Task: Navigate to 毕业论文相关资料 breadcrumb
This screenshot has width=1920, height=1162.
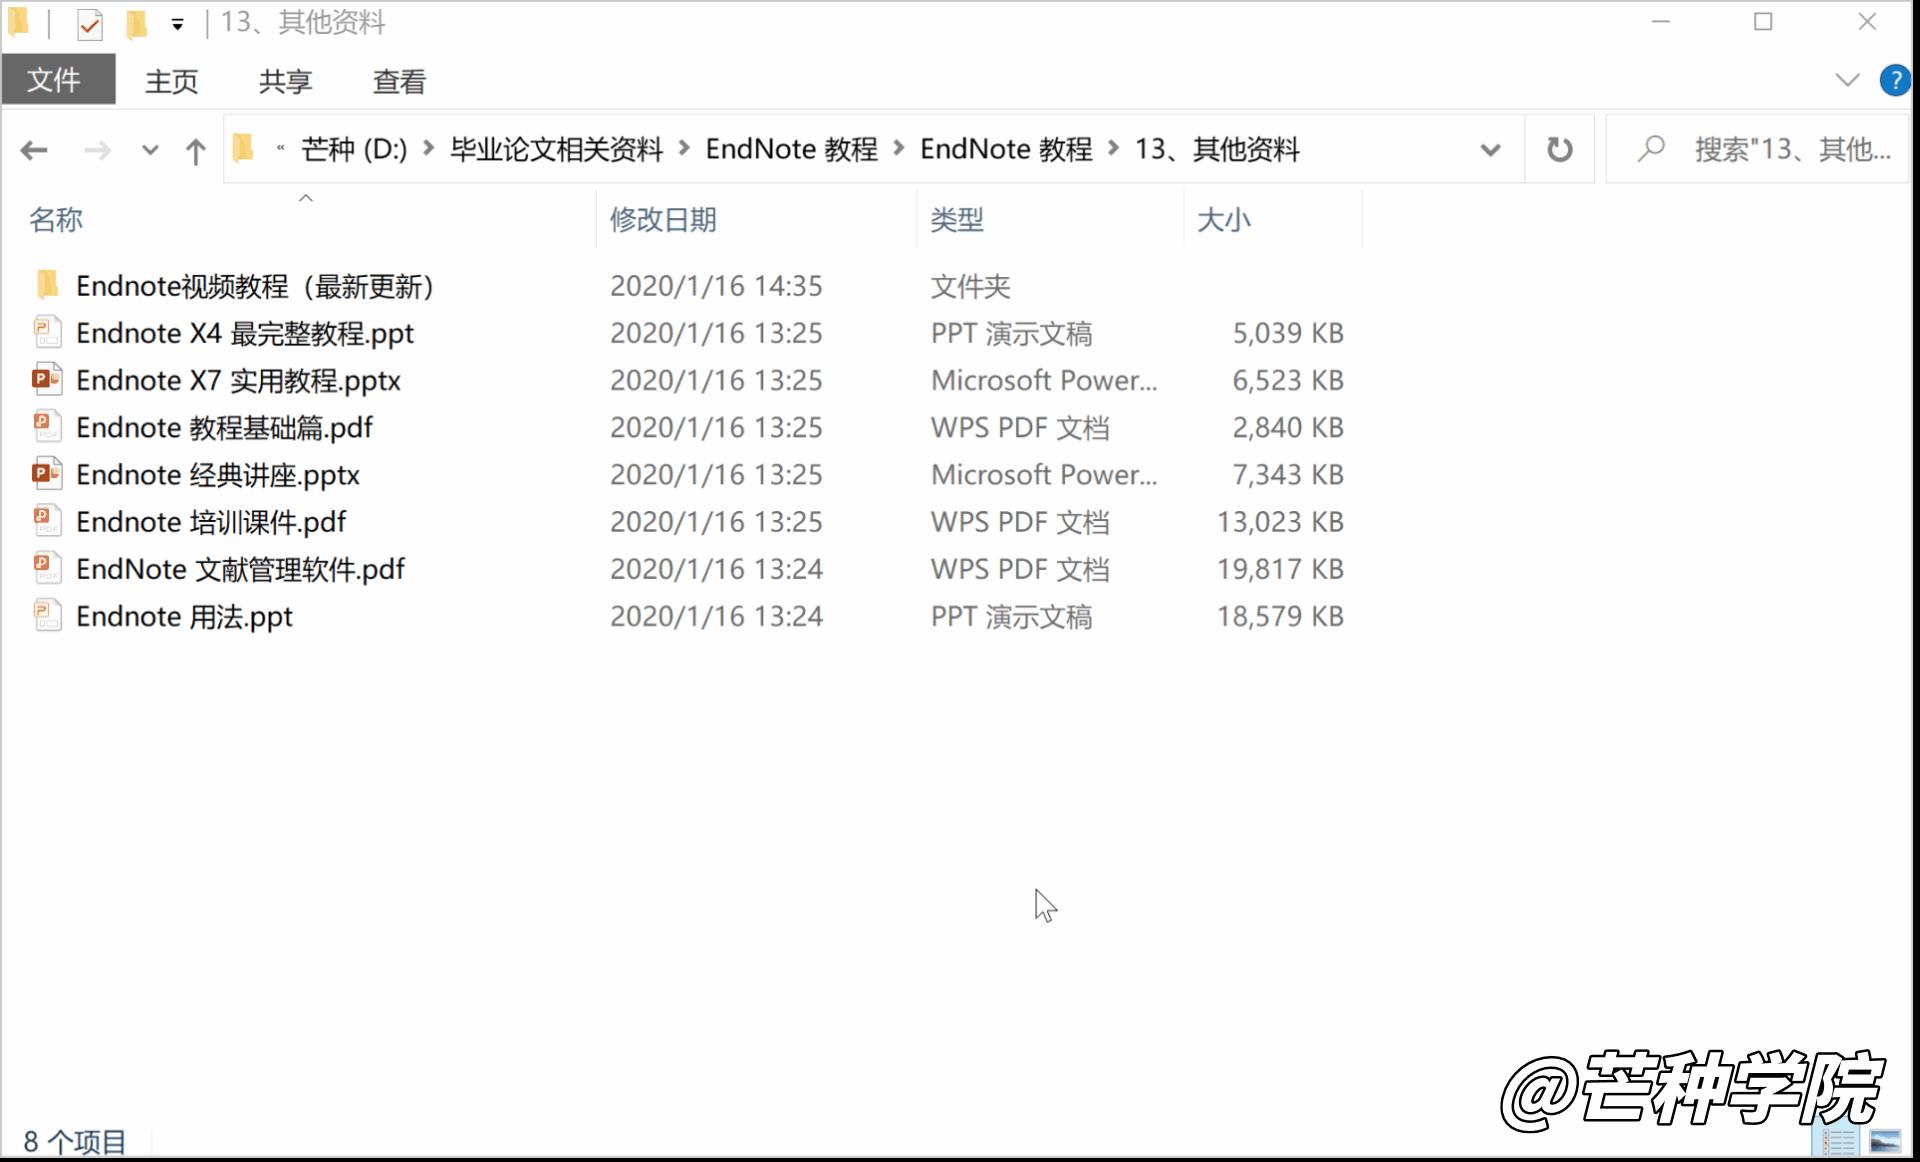Action: coord(556,149)
